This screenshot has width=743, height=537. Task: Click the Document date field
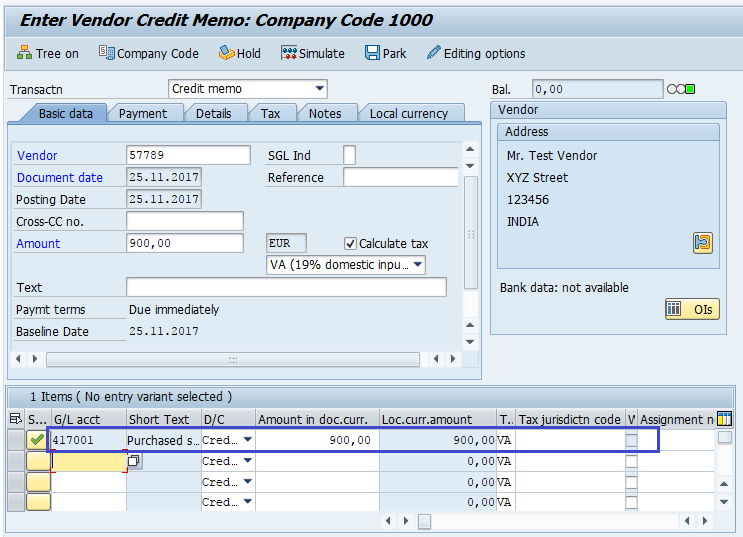pos(164,177)
